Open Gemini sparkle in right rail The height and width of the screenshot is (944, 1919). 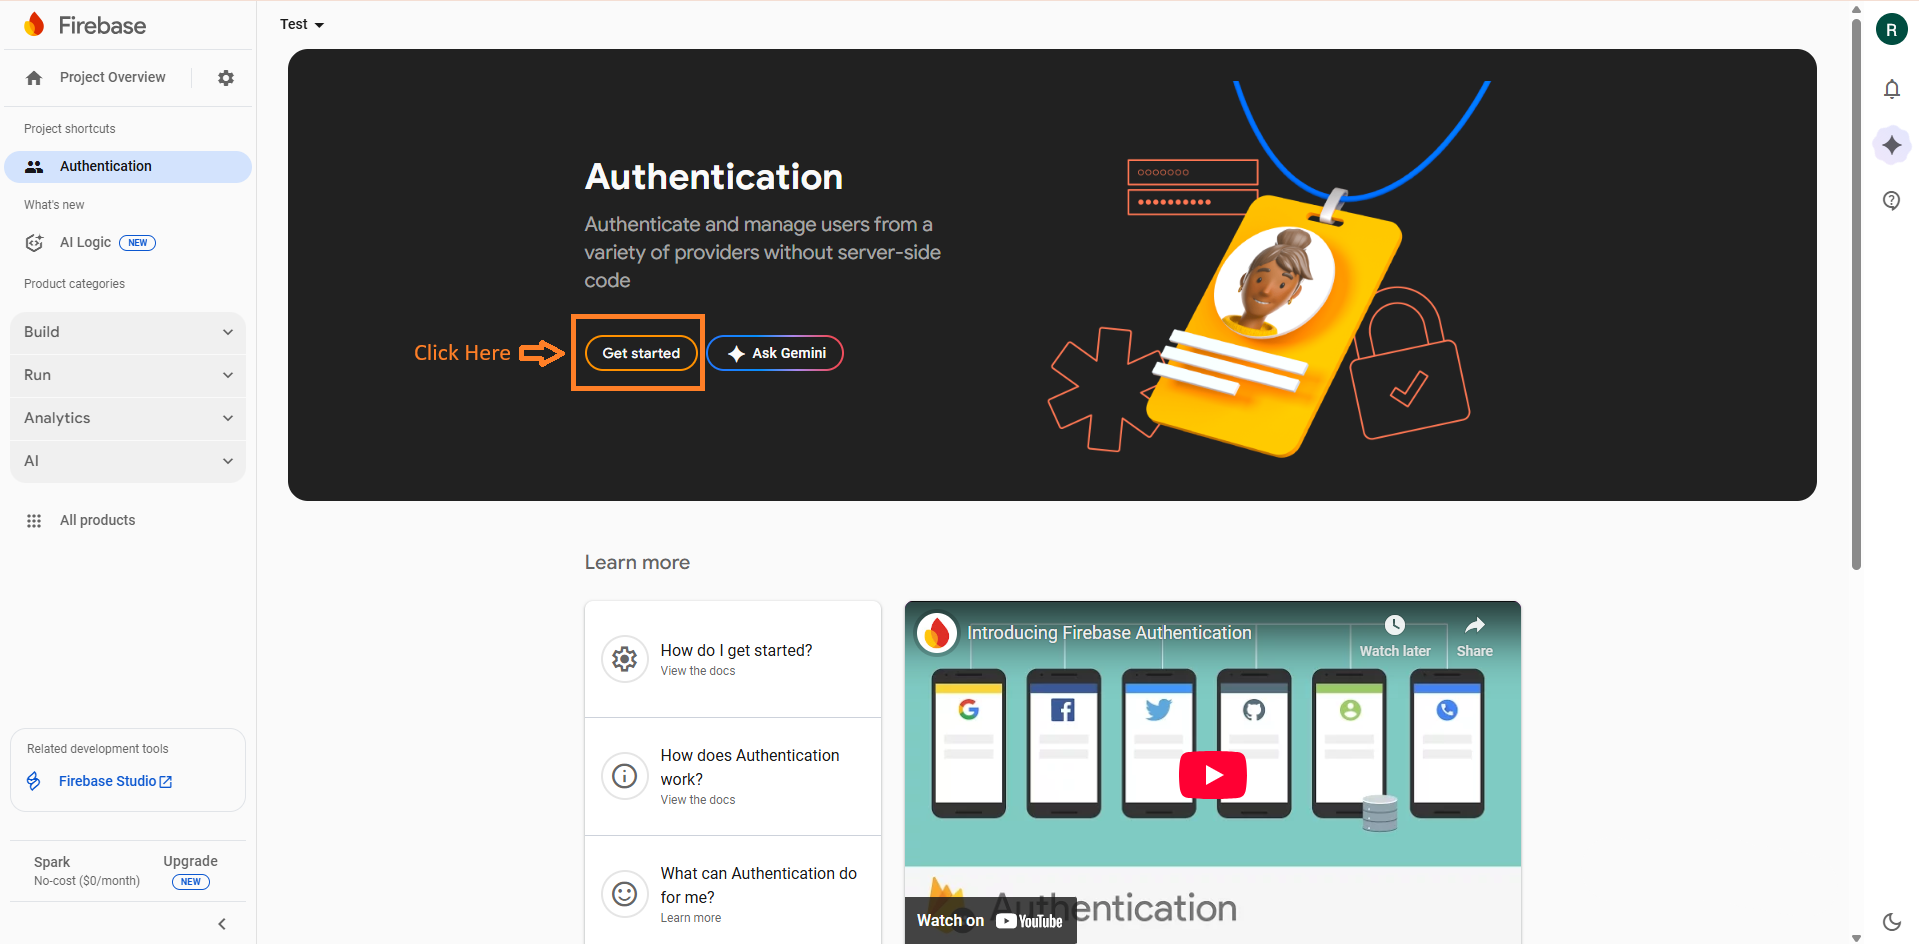(x=1891, y=145)
